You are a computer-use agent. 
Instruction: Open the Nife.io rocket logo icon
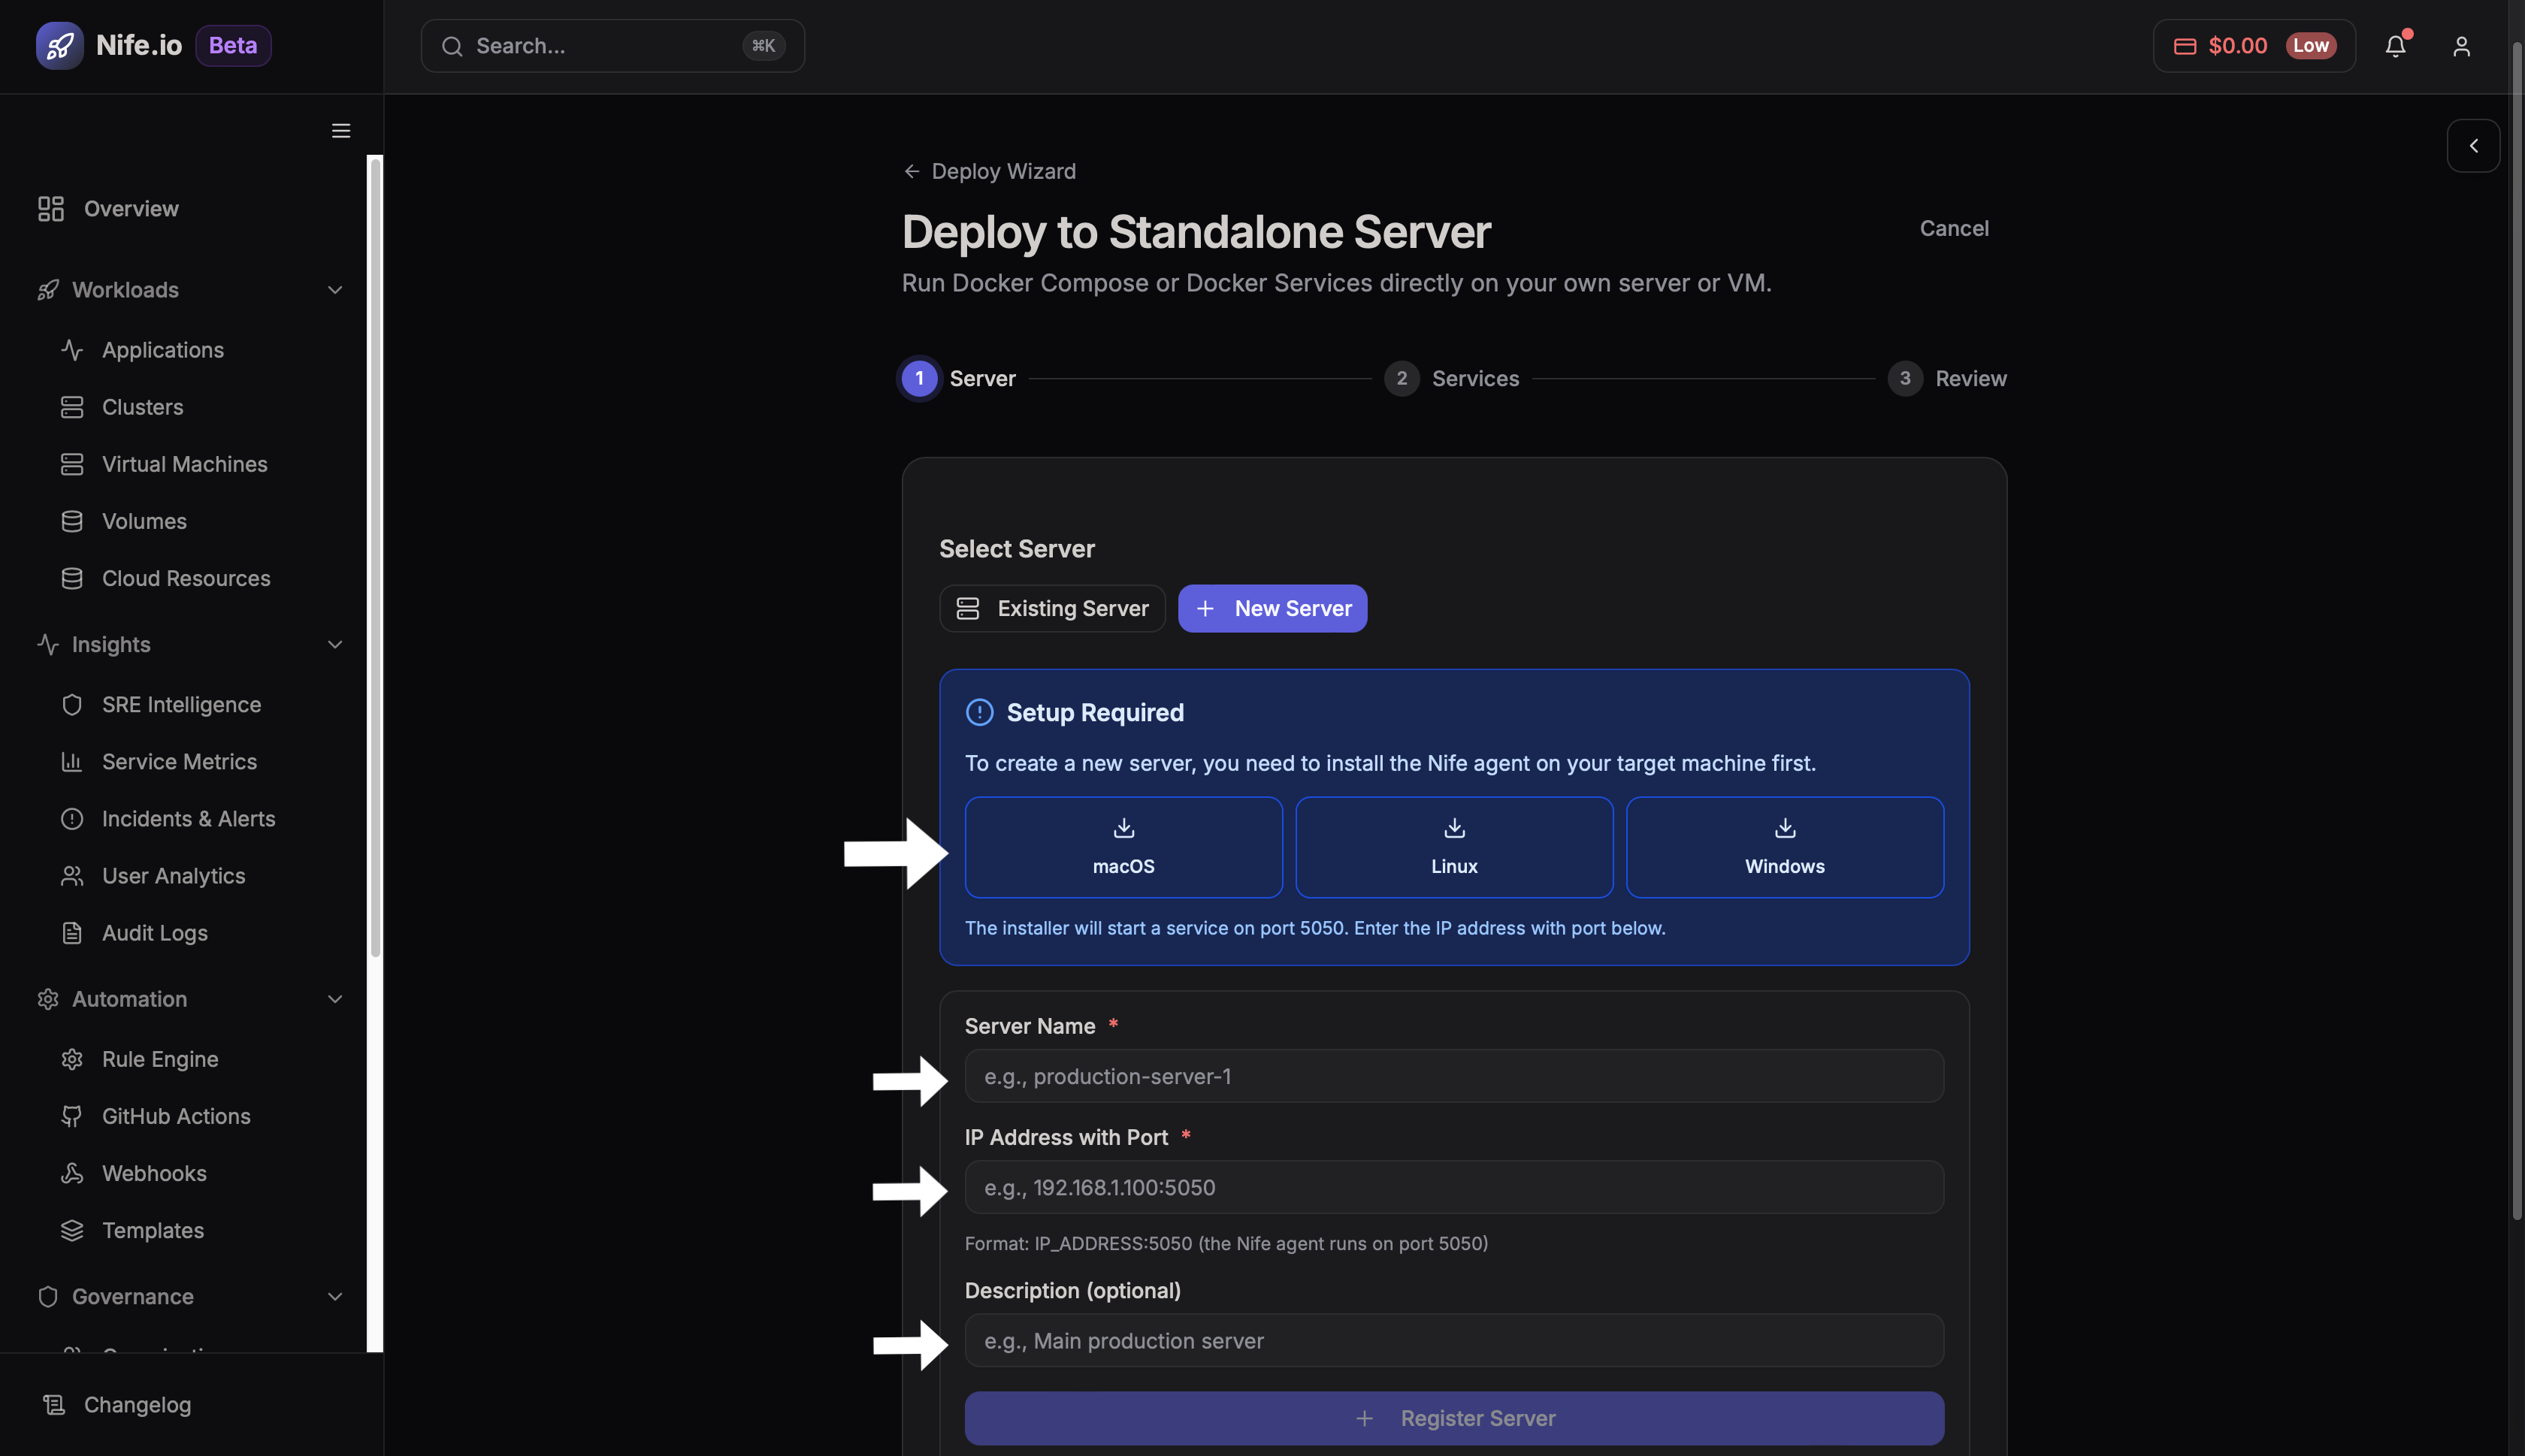(59, 45)
